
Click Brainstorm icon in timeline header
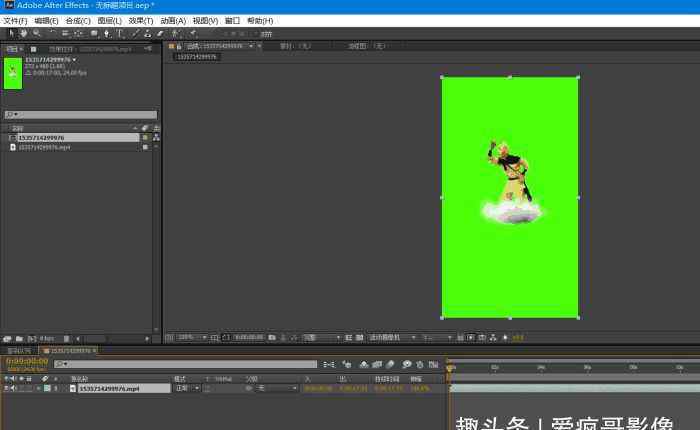(x=406, y=365)
